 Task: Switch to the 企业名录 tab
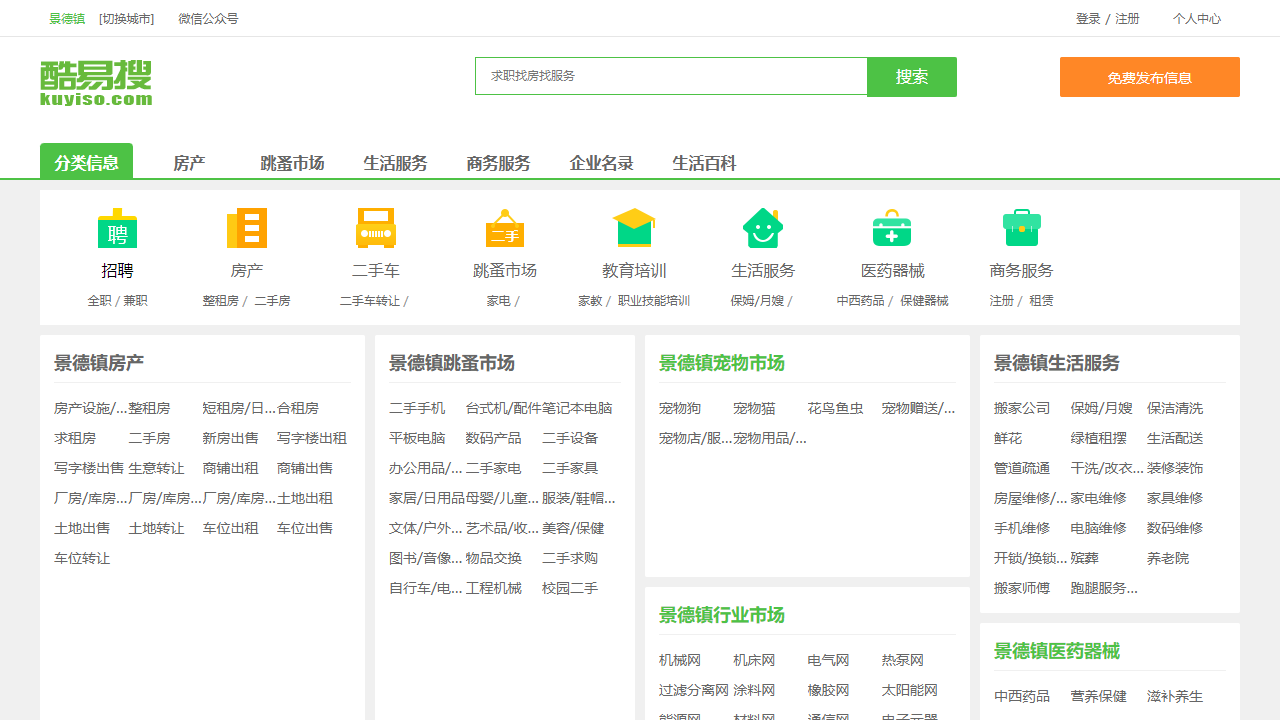pyautogui.click(x=602, y=163)
